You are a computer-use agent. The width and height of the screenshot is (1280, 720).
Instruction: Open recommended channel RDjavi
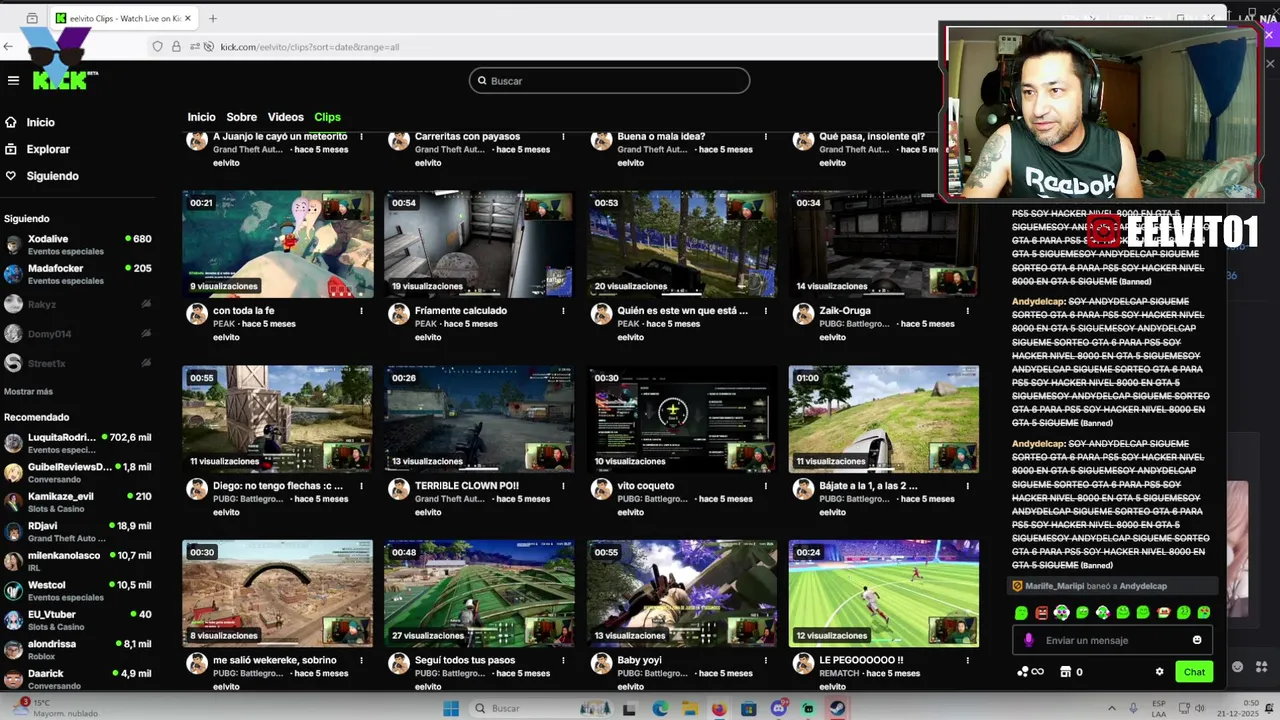pos(78,531)
